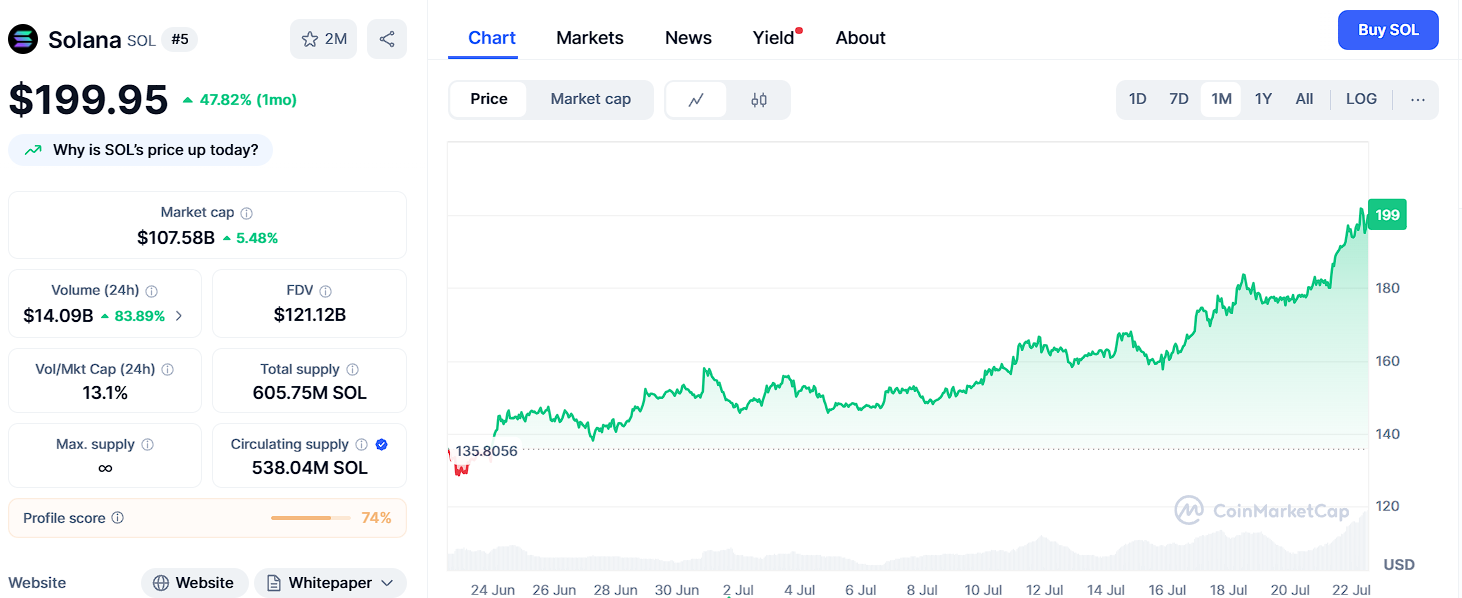Select the Price toggle
Viewport: 1462px width, 598px height.
(x=489, y=99)
